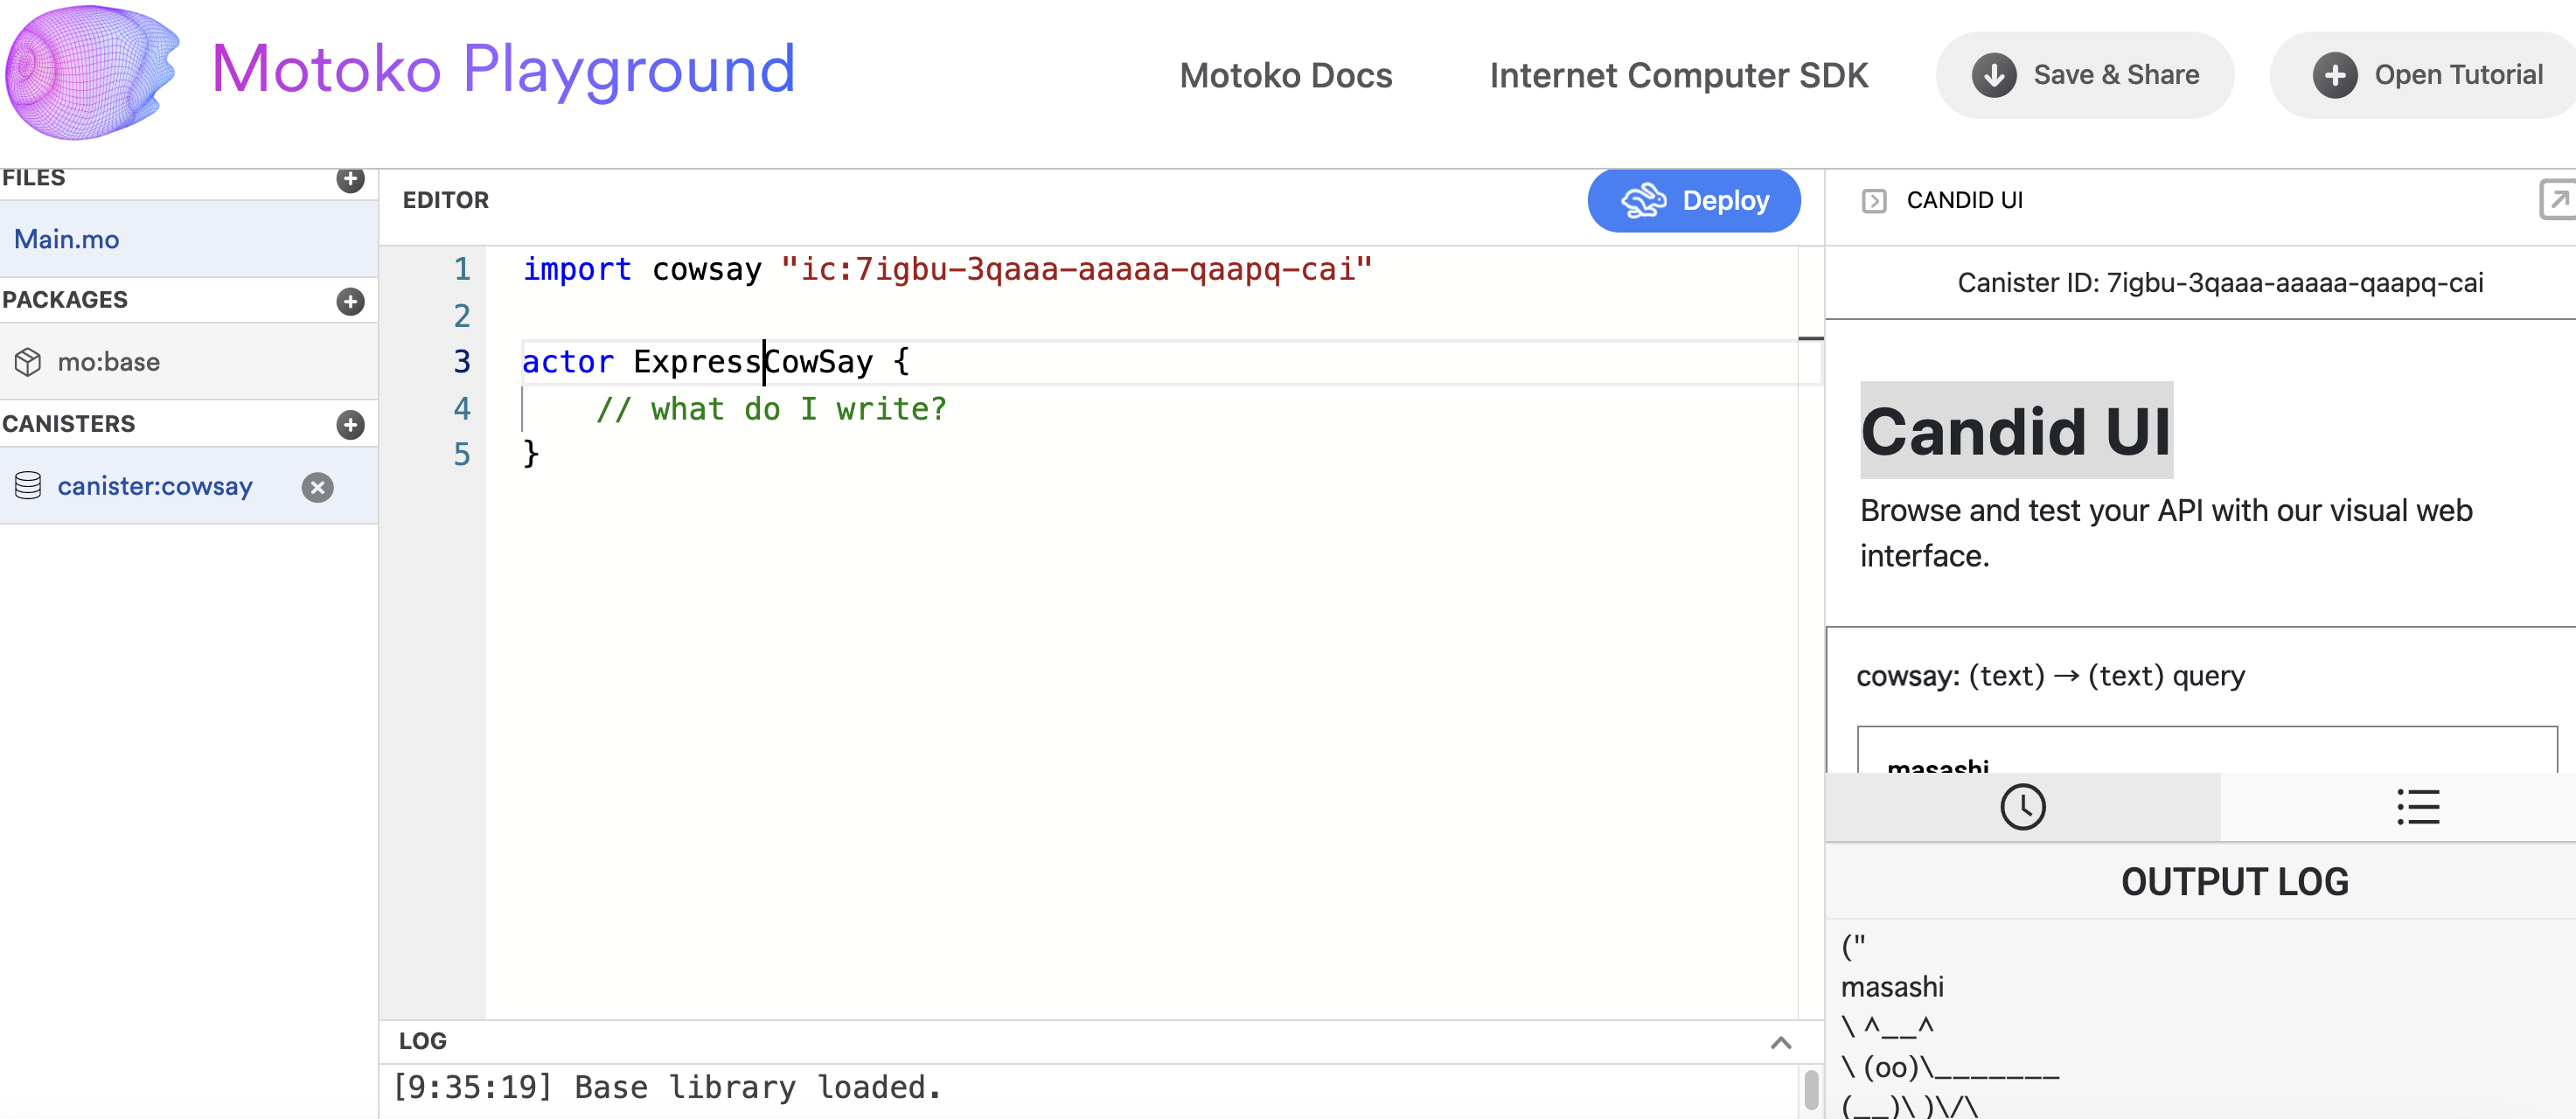Click the Motoko Playground logo image
The image size is (2576, 1119).
(92, 72)
